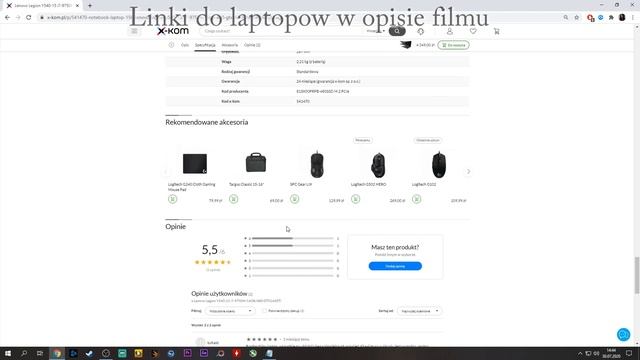Filter reviews by the 6-star rating bar
This screenshot has width=640, height=360.
point(292,238)
